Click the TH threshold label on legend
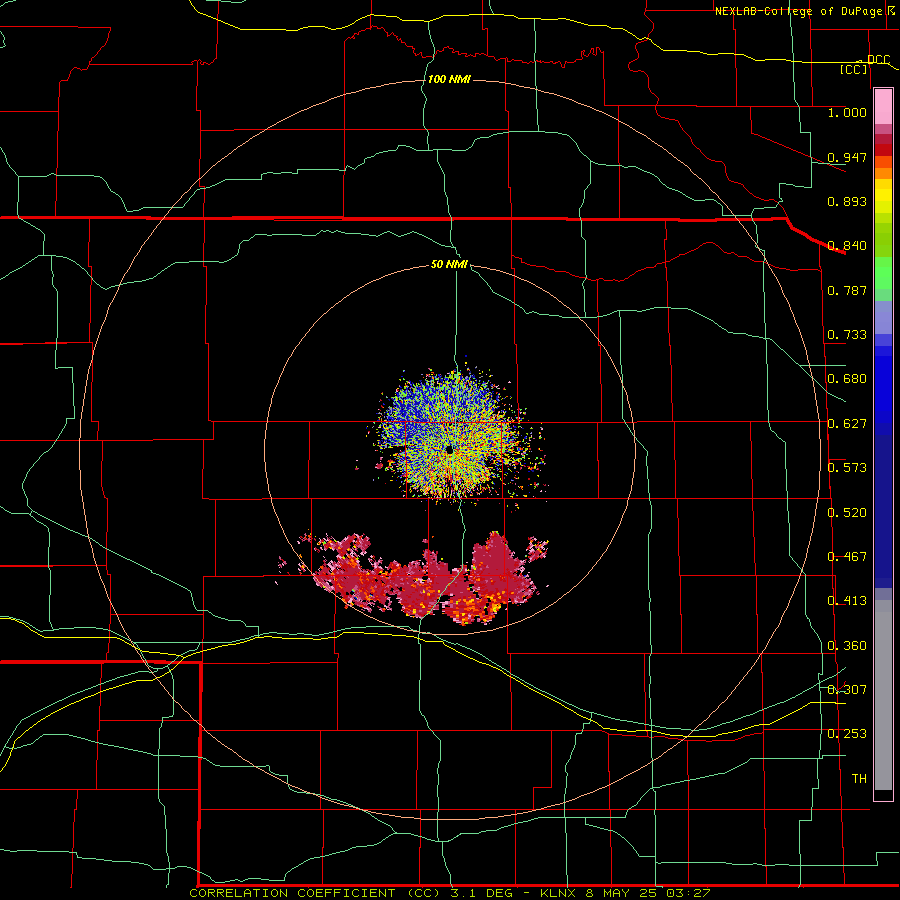Image resolution: width=900 pixels, height=900 pixels. click(x=859, y=779)
